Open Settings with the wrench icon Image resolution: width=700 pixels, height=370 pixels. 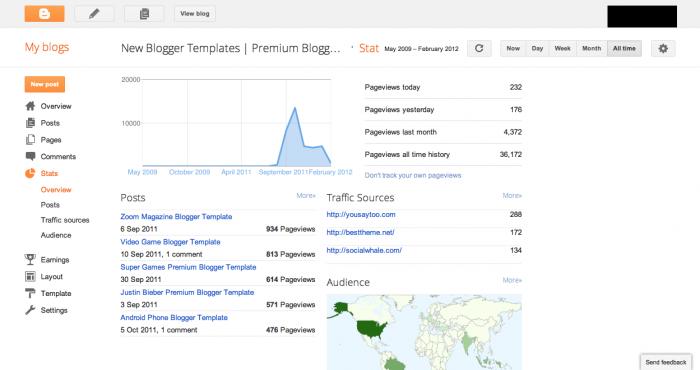tap(30, 310)
